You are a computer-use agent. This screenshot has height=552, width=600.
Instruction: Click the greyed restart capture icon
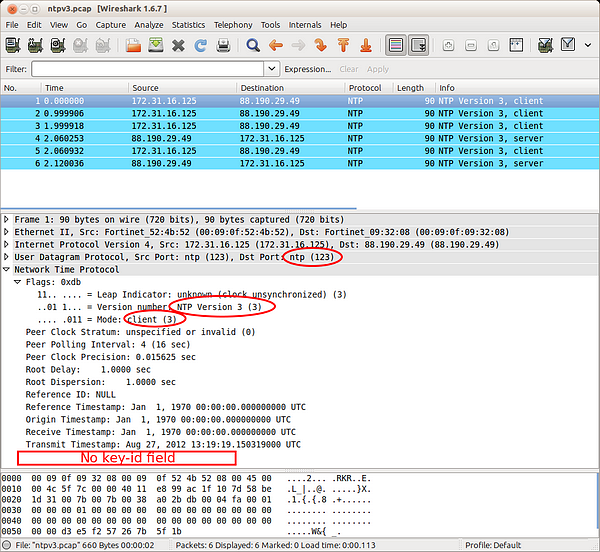pyautogui.click(x=103, y=45)
